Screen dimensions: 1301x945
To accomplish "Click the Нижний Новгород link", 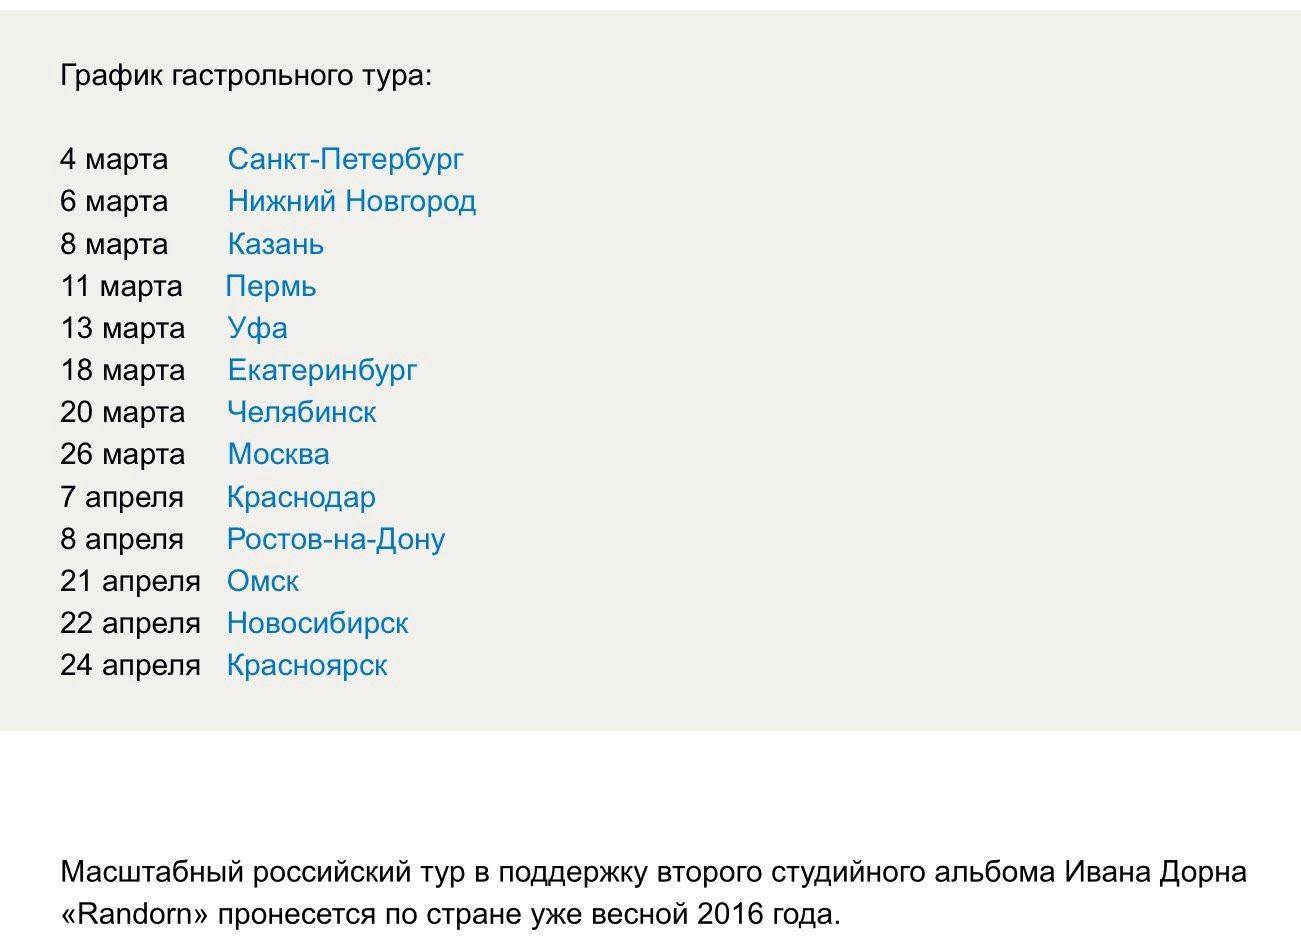I will (352, 201).
